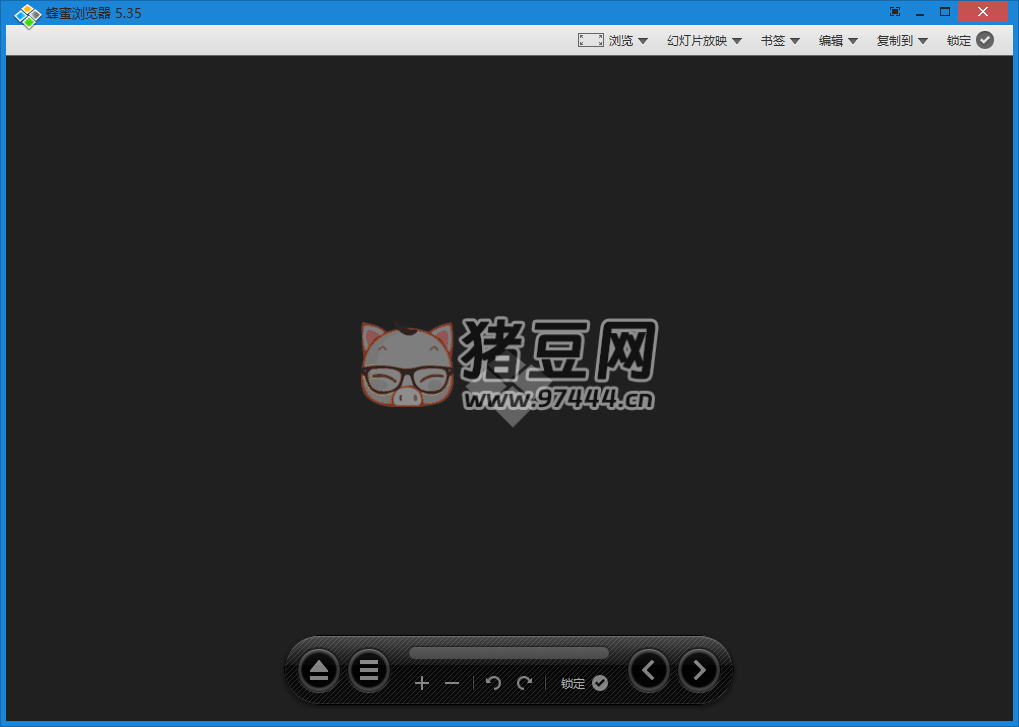Go to next image arrow

coord(698,670)
